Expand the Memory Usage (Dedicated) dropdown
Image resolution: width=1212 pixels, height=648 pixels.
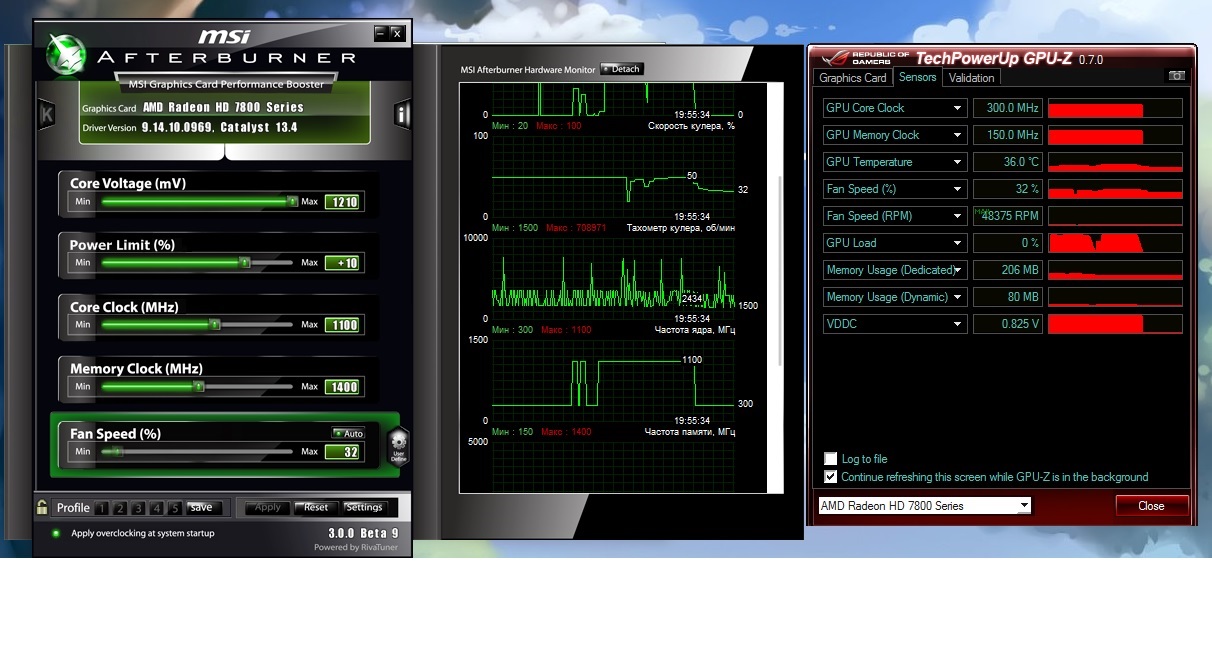[x=957, y=270]
